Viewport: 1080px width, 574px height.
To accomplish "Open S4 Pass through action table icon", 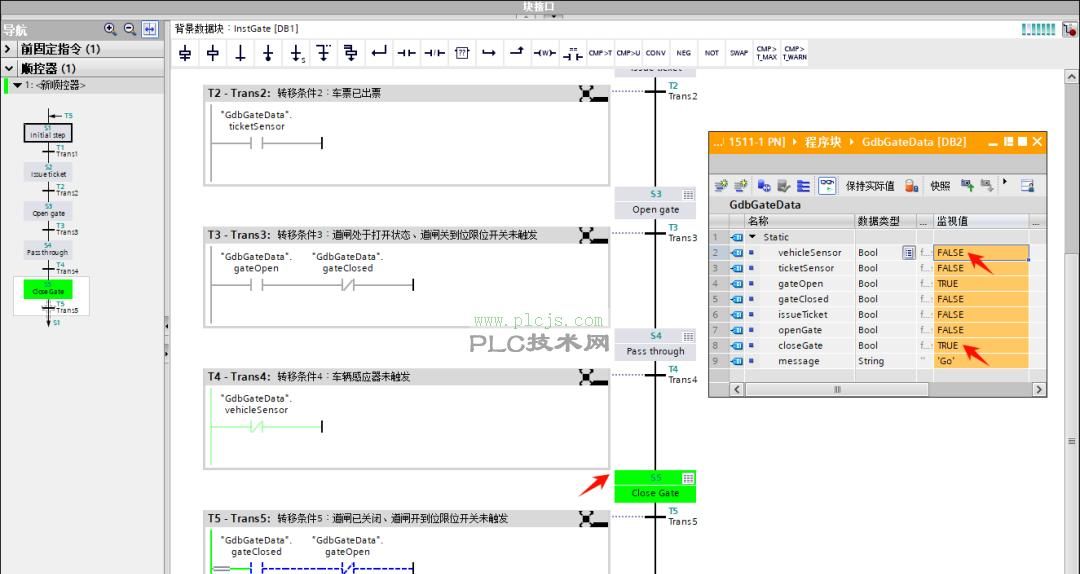I will [x=688, y=336].
